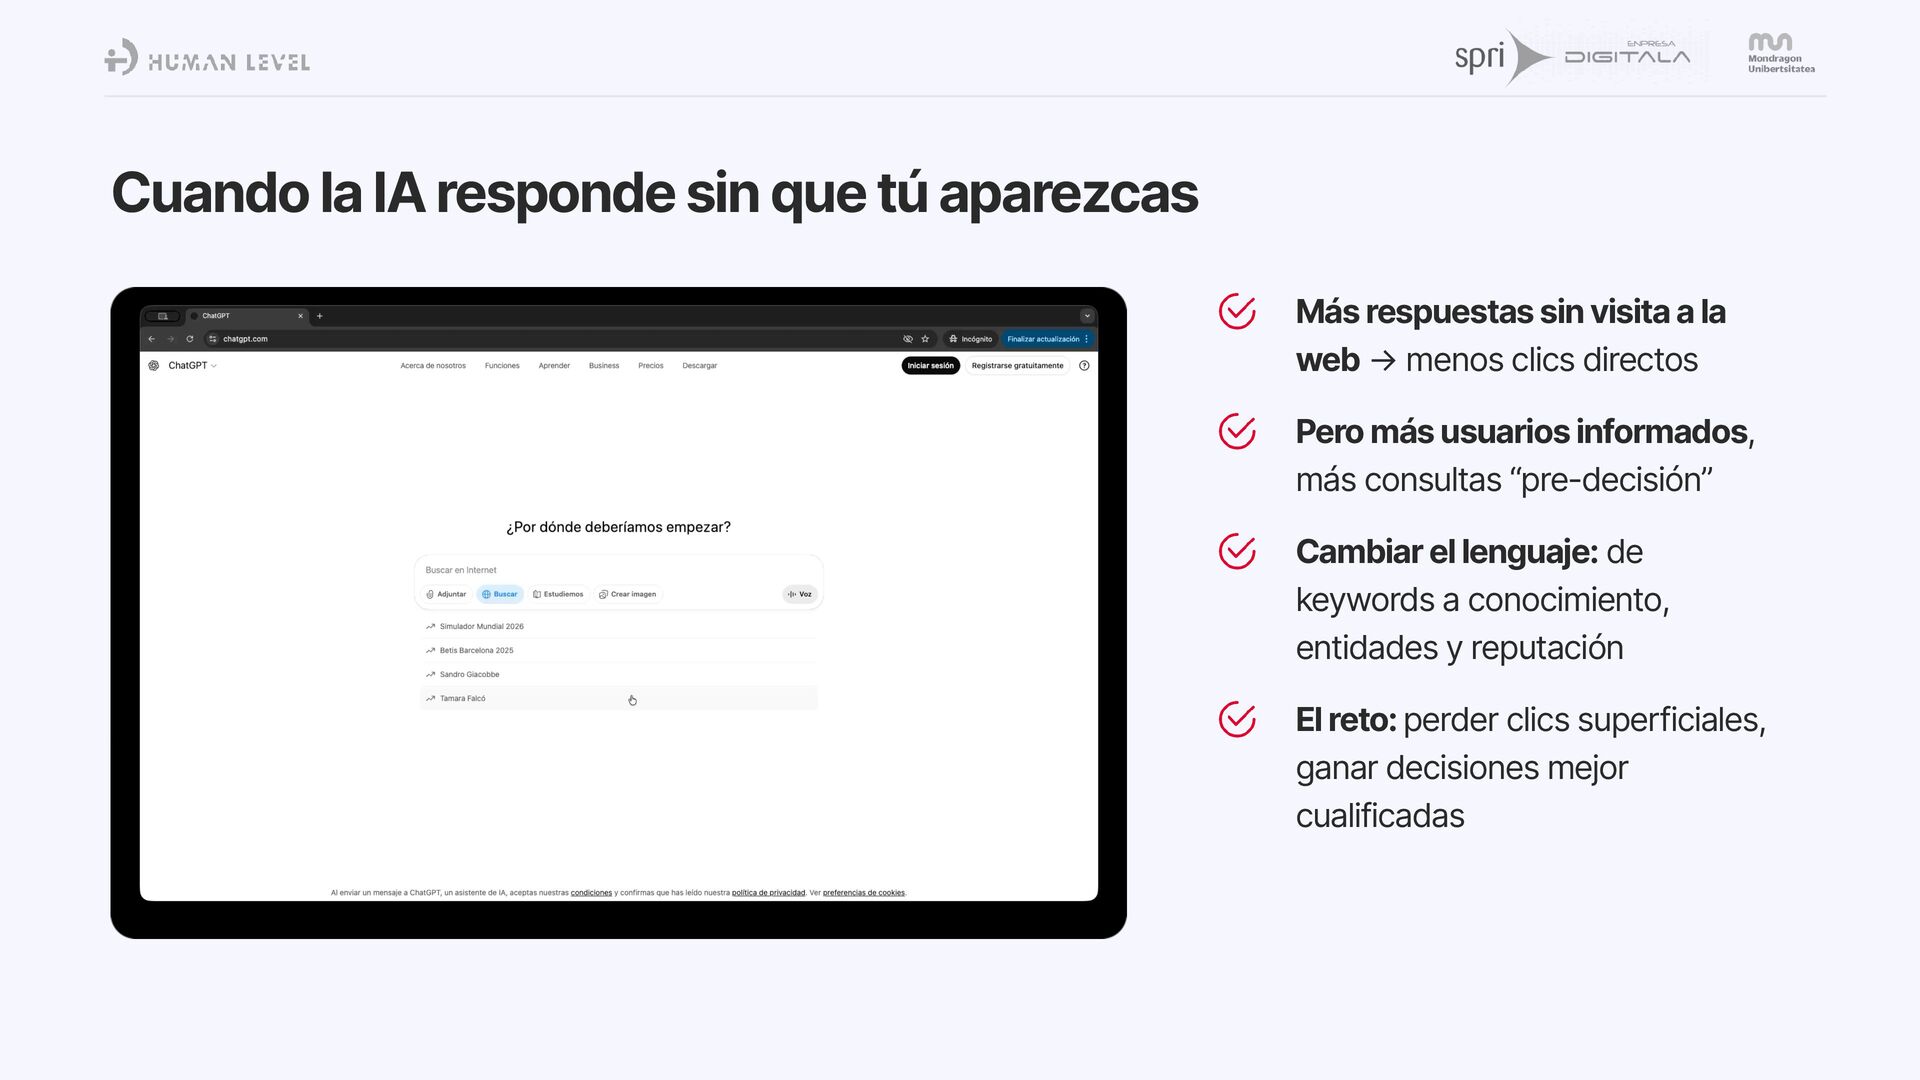Click the browser reload icon

click(x=189, y=339)
